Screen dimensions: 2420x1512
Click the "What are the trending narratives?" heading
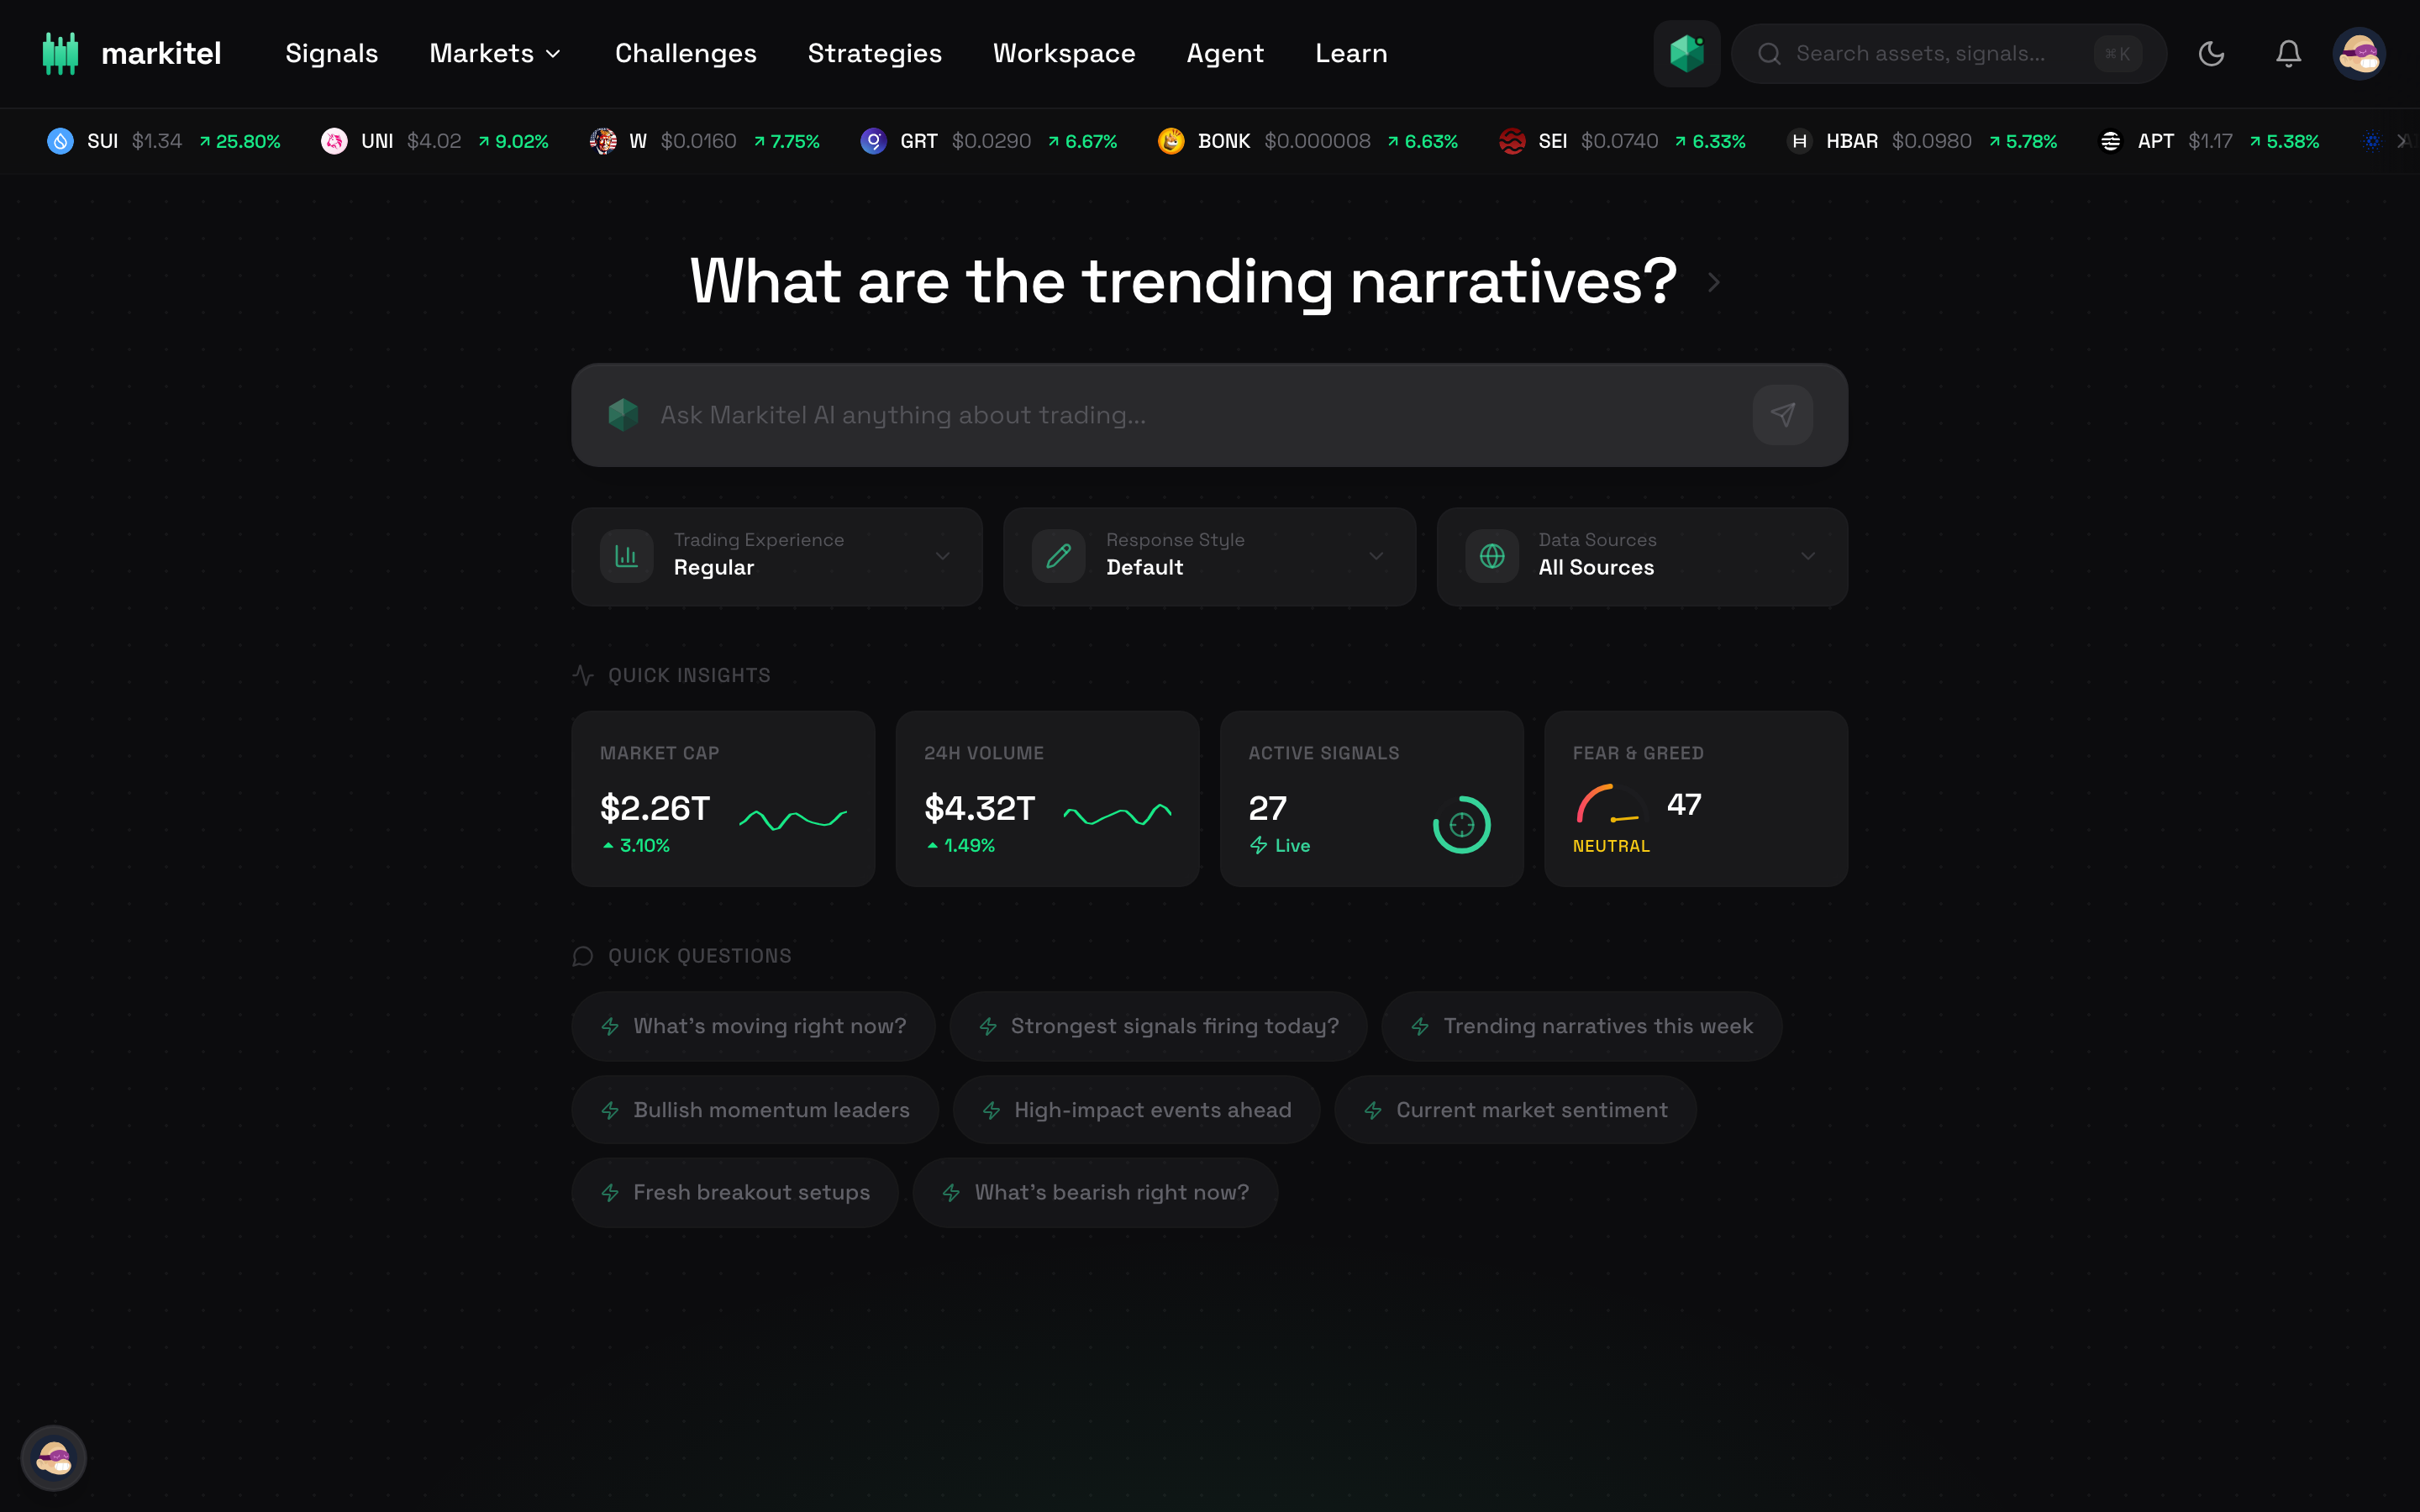1183,282
